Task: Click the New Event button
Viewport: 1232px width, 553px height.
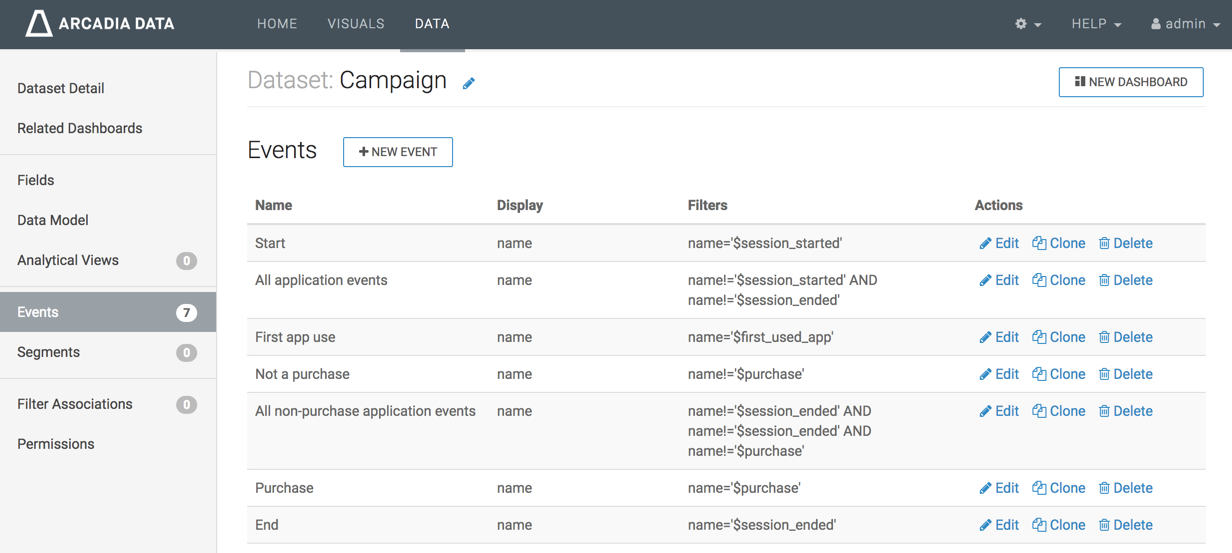Action: pyautogui.click(x=398, y=152)
